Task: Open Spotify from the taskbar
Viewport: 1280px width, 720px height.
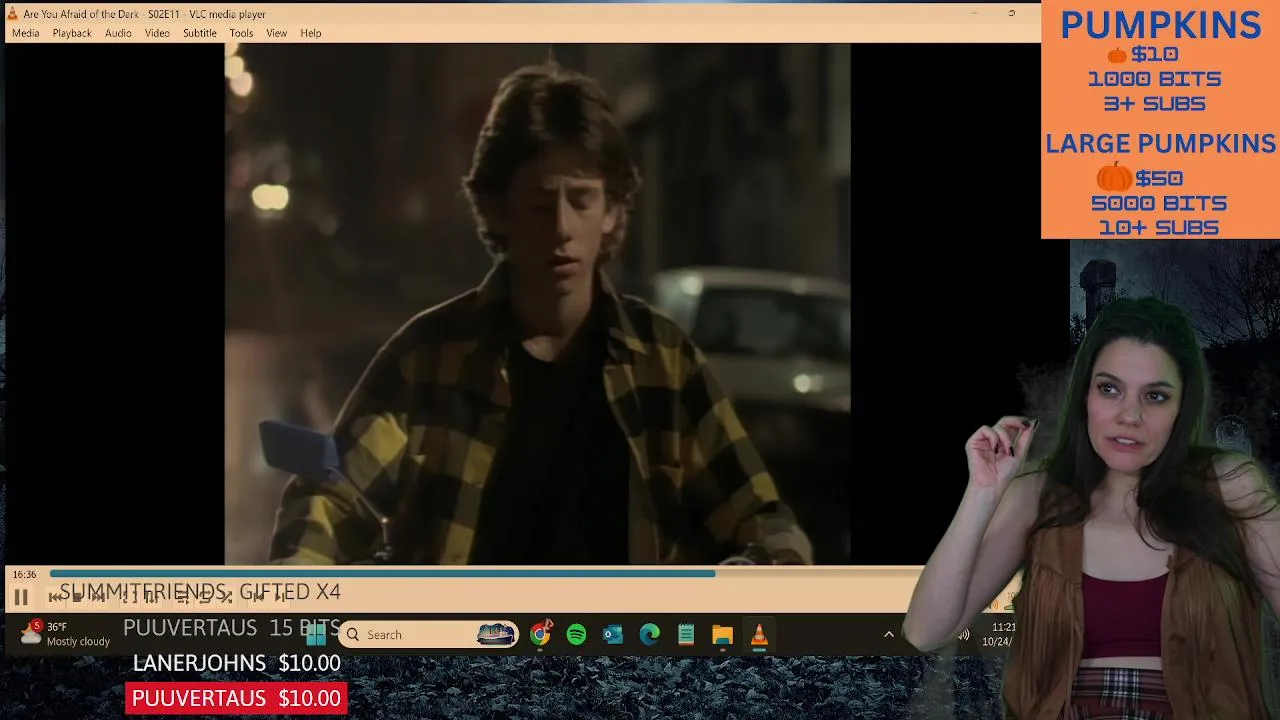Action: (576, 634)
